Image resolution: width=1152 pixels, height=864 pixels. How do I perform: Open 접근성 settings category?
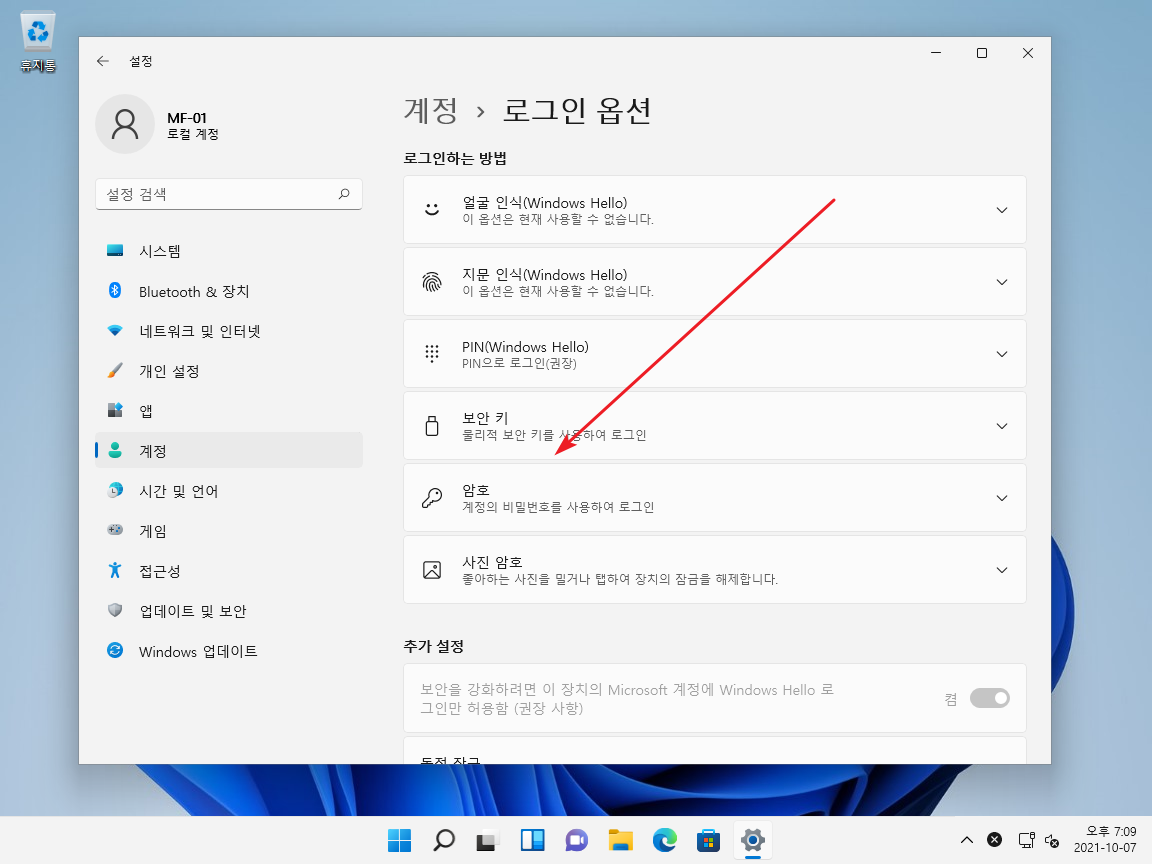click(228, 571)
